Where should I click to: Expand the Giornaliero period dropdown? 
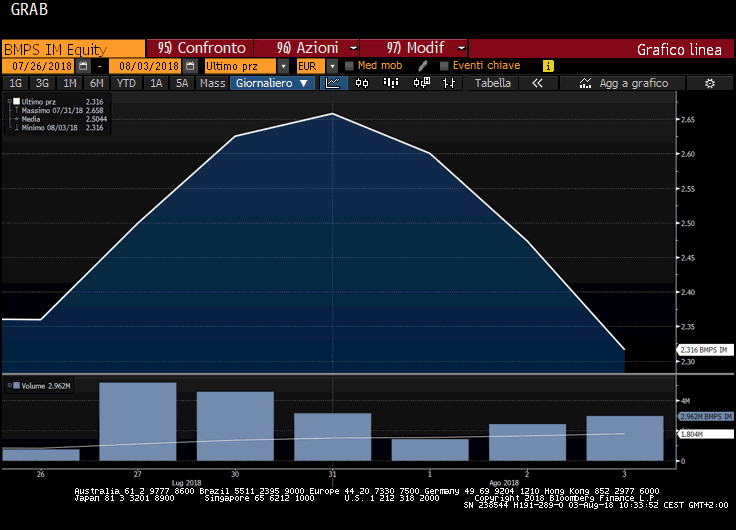pyautogui.click(x=273, y=83)
